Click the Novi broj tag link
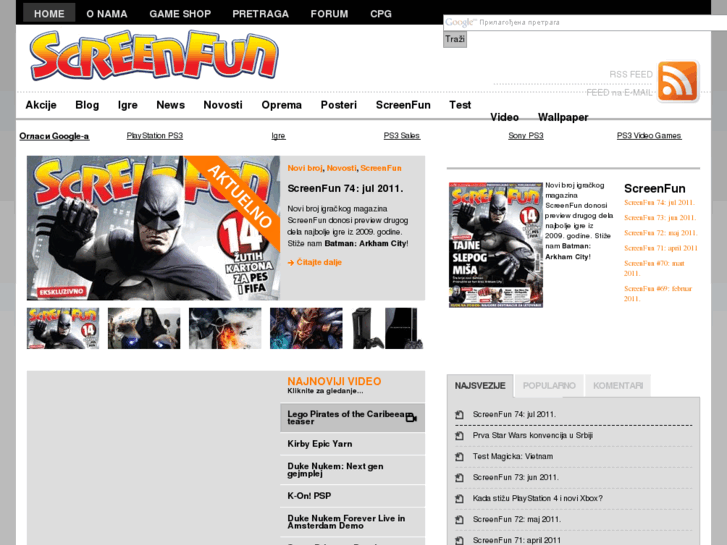 305,168
